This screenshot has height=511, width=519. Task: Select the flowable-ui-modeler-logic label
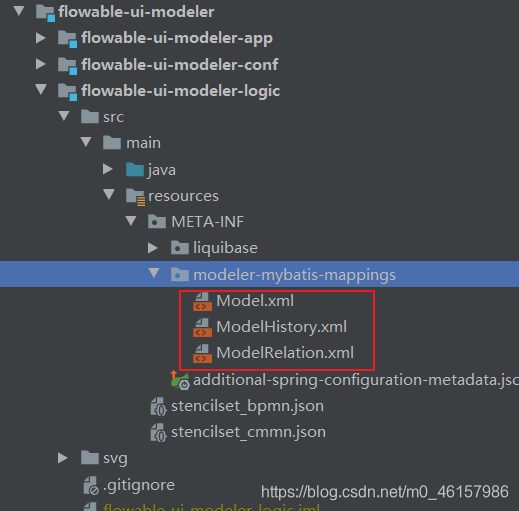click(180, 92)
